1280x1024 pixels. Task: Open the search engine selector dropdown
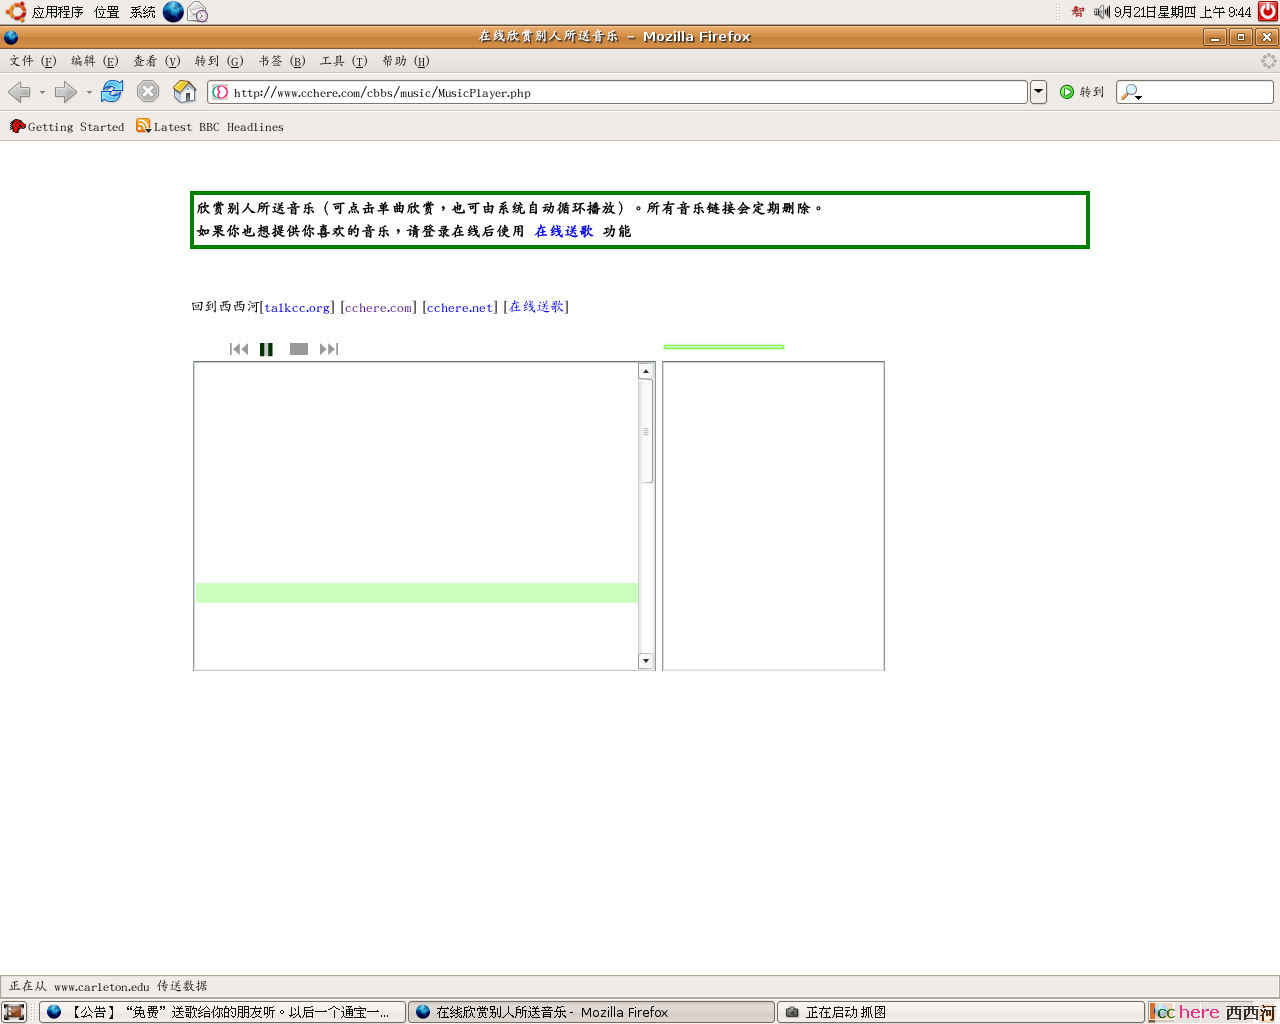click(1131, 92)
